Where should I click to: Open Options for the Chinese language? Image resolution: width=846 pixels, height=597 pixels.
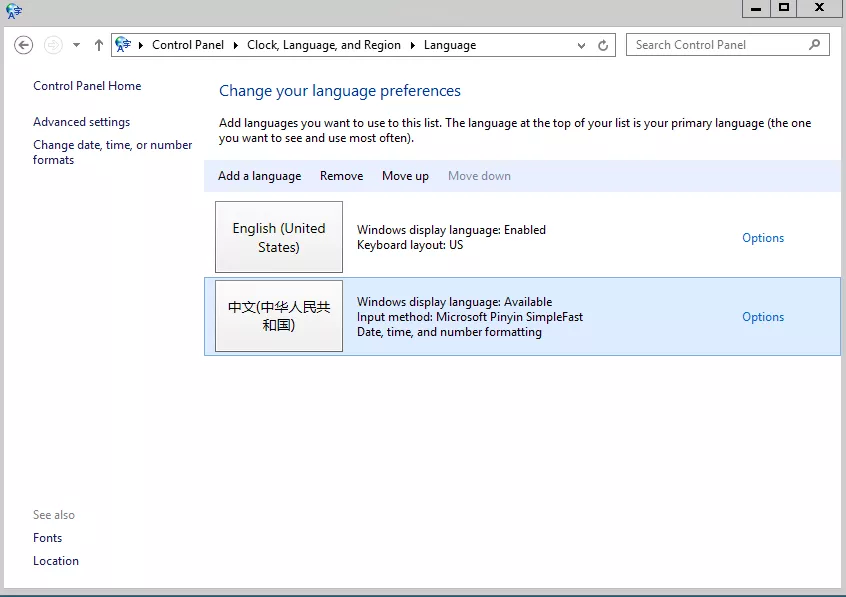click(762, 317)
